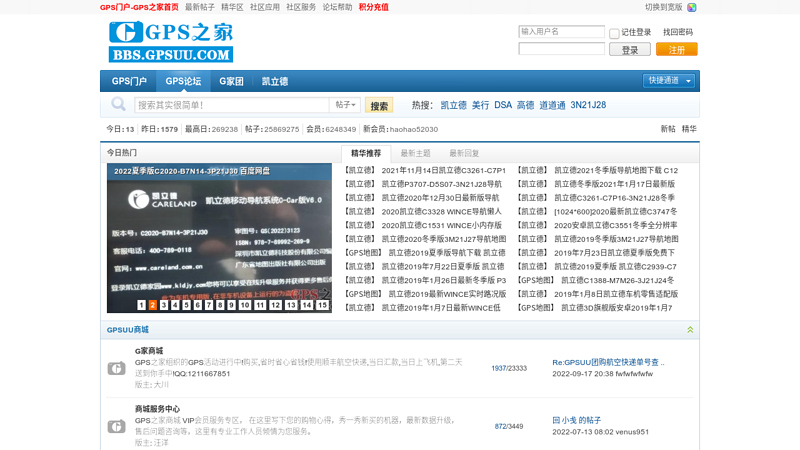Screen dimensions: 800x450
Task: Open moderator 大川 profile link
Action: click(x=161, y=385)
